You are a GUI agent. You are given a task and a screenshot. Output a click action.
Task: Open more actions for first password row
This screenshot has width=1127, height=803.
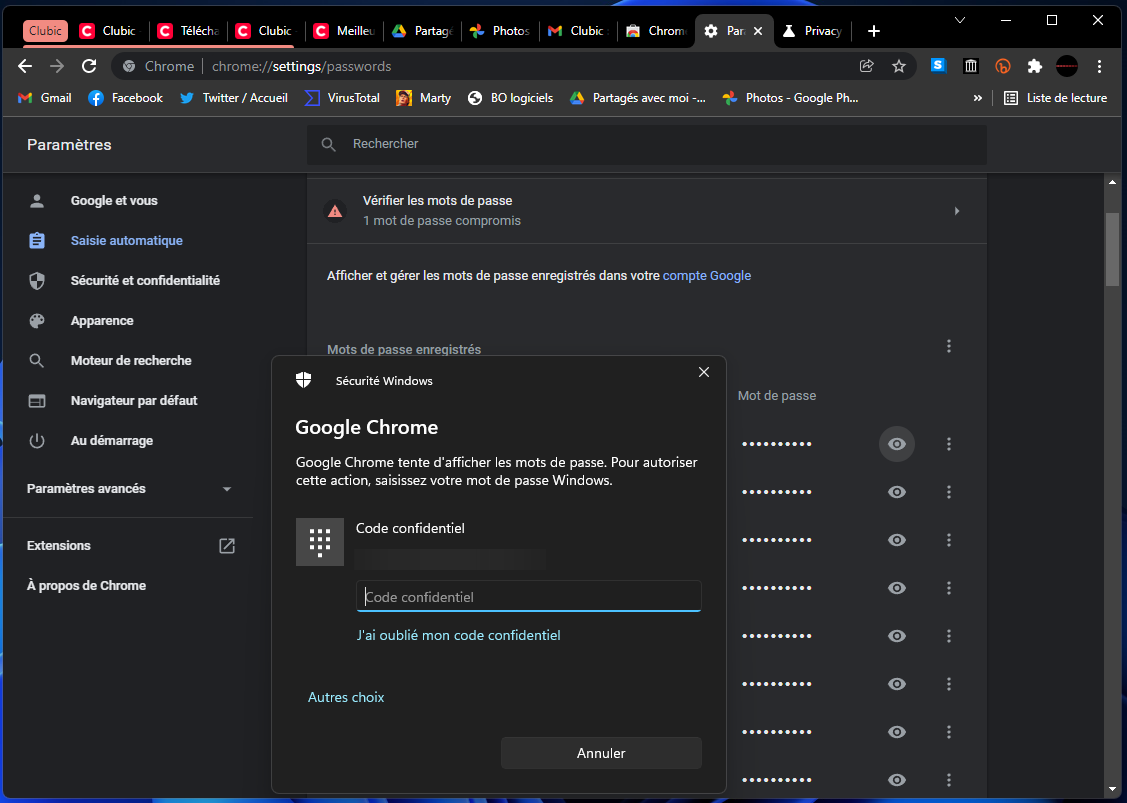[949, 444]
